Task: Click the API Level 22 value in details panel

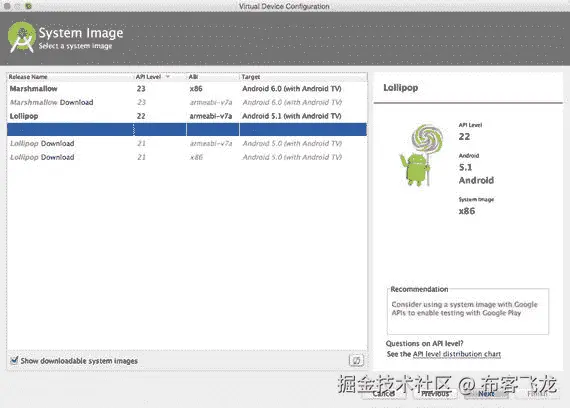Action: pyautogui.click(x=464, y=137)
